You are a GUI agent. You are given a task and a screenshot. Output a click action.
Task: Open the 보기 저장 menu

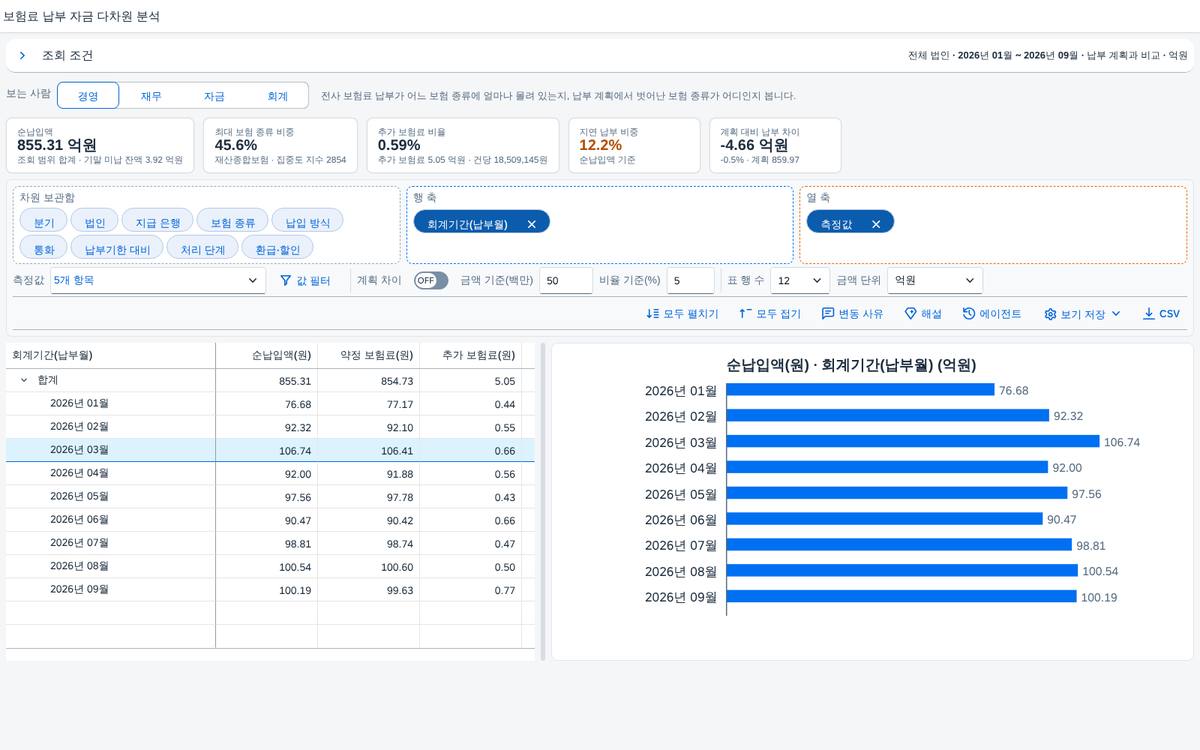tap(1082, 314)
